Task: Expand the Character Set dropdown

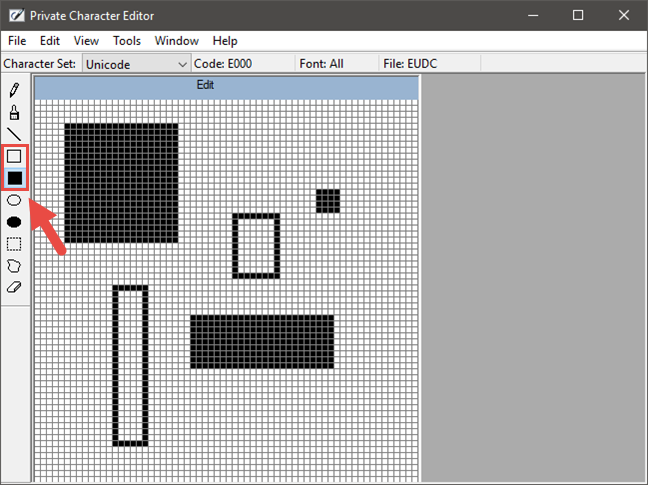Action: (136, 64)
